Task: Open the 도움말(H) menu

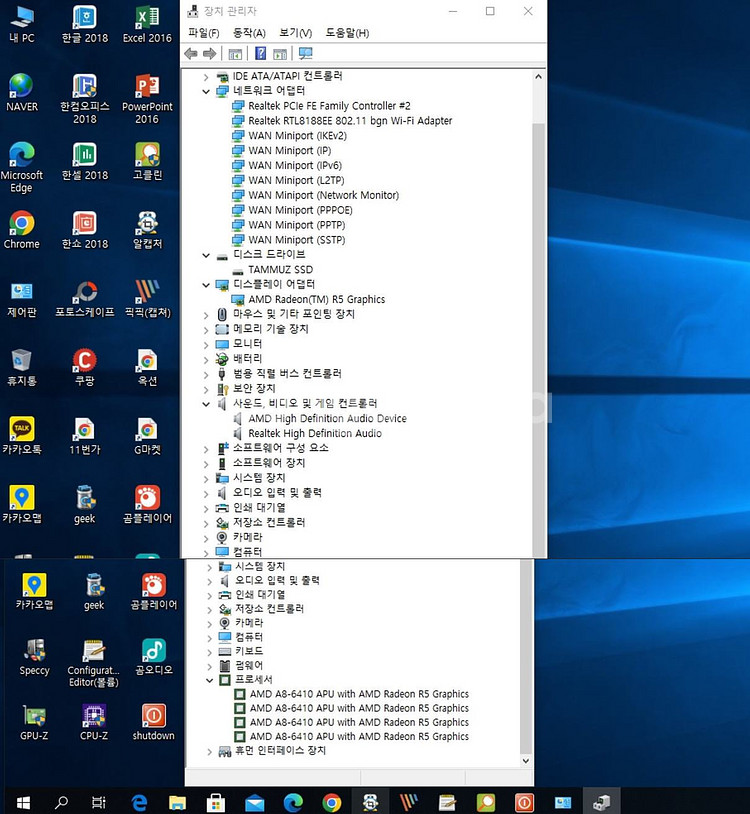Action: (347, 33)
